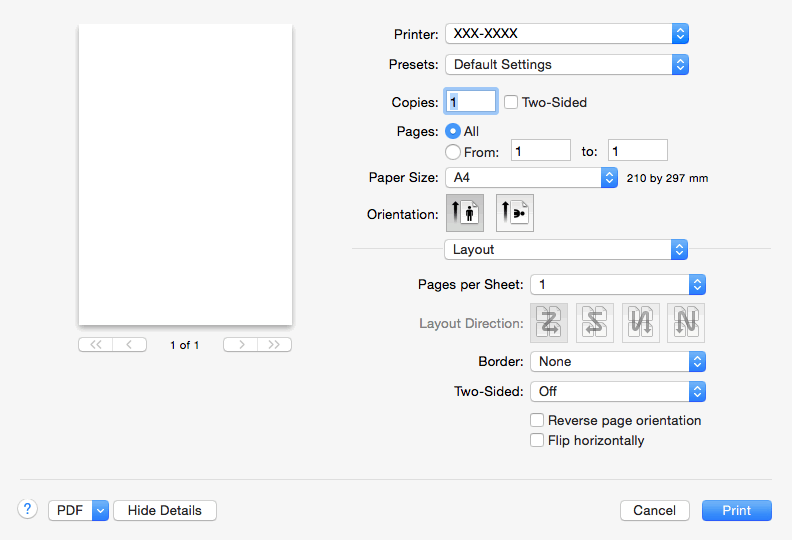
Task: Open the Two-Sided dropdown set to Off
Action: (x=618, y=391)
